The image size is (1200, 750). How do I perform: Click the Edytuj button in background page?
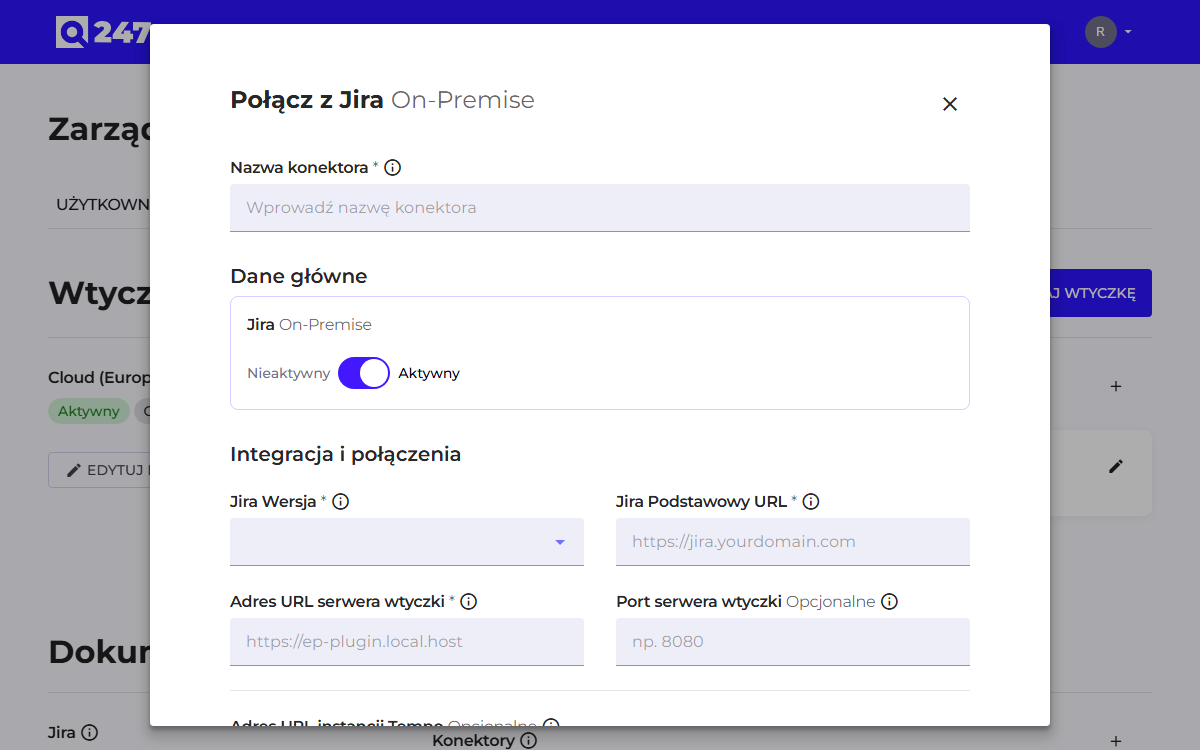click(x=99, y=470)
